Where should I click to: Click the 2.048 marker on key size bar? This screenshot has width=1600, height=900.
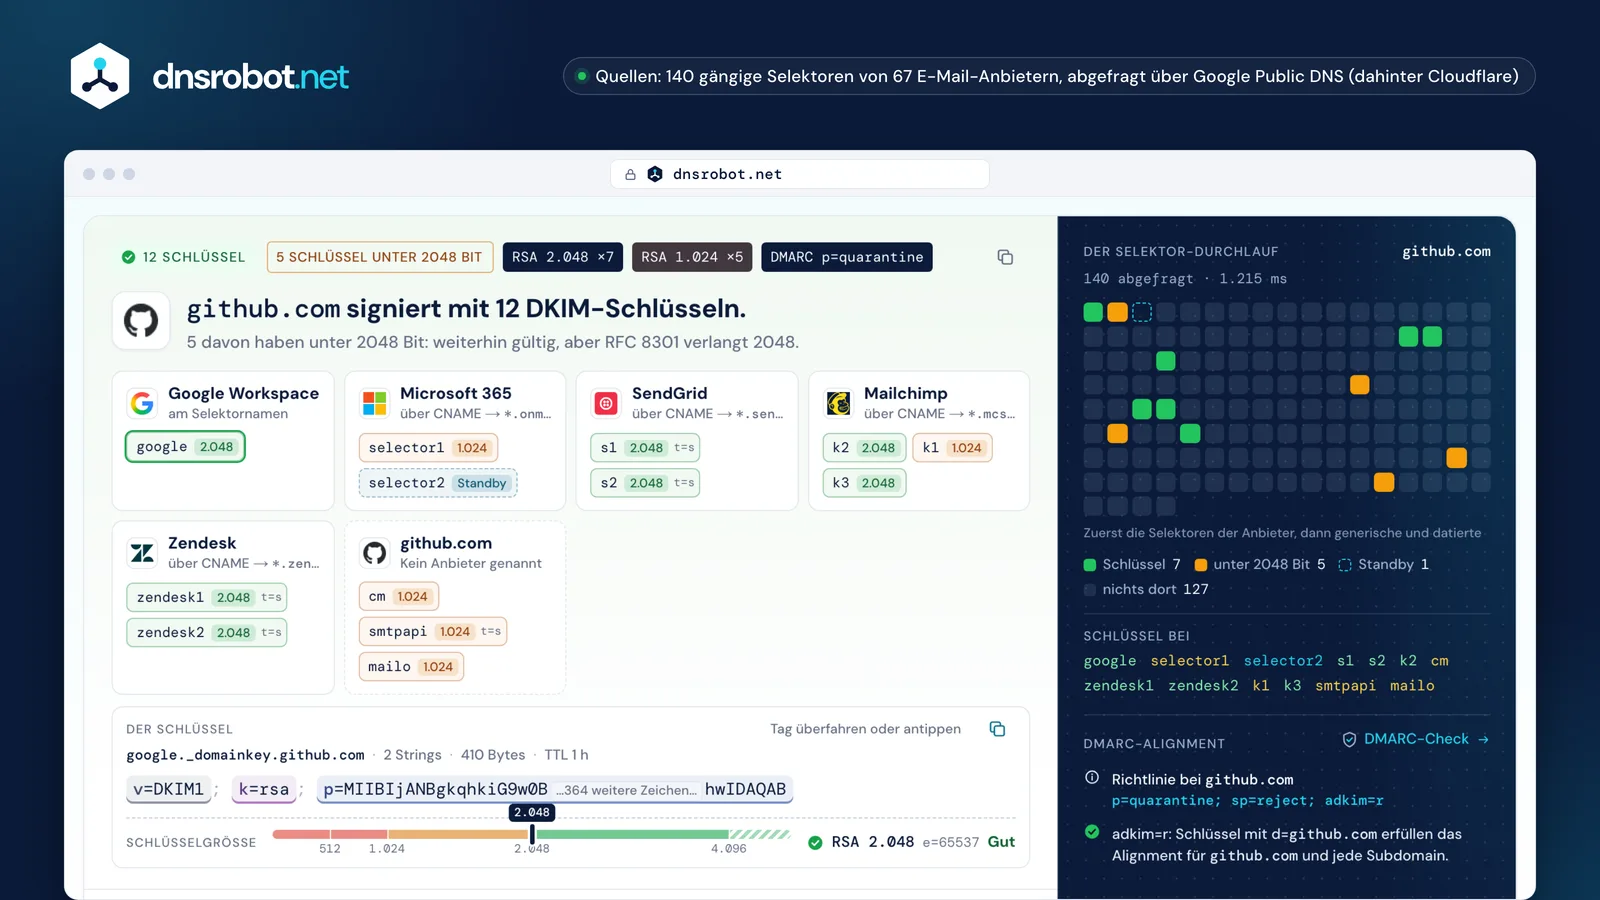coord(532,813)
